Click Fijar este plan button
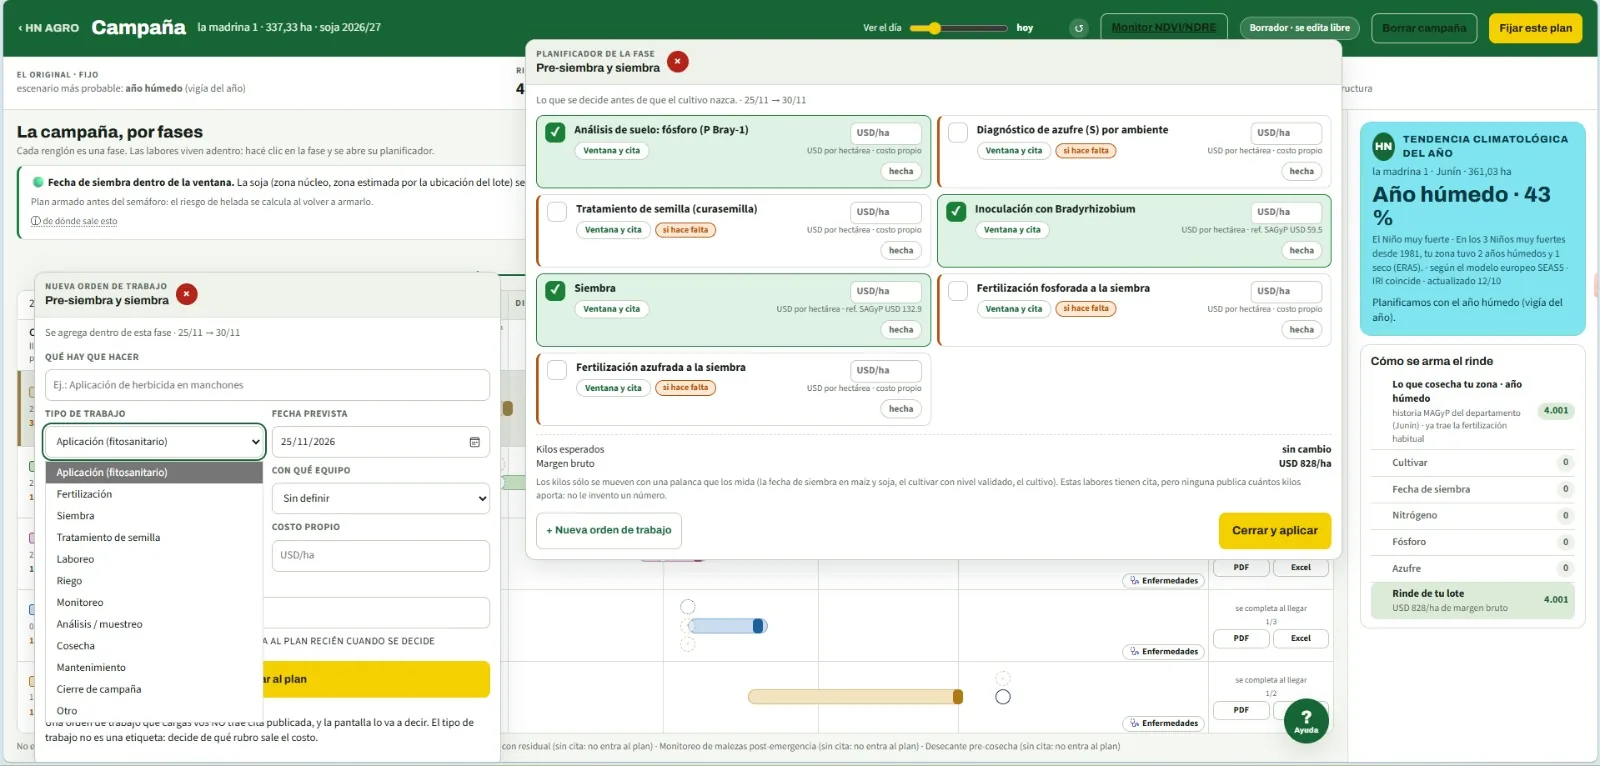Image resolution: width=1600 pixels, height=766 pixels. tap(1536, 28)
